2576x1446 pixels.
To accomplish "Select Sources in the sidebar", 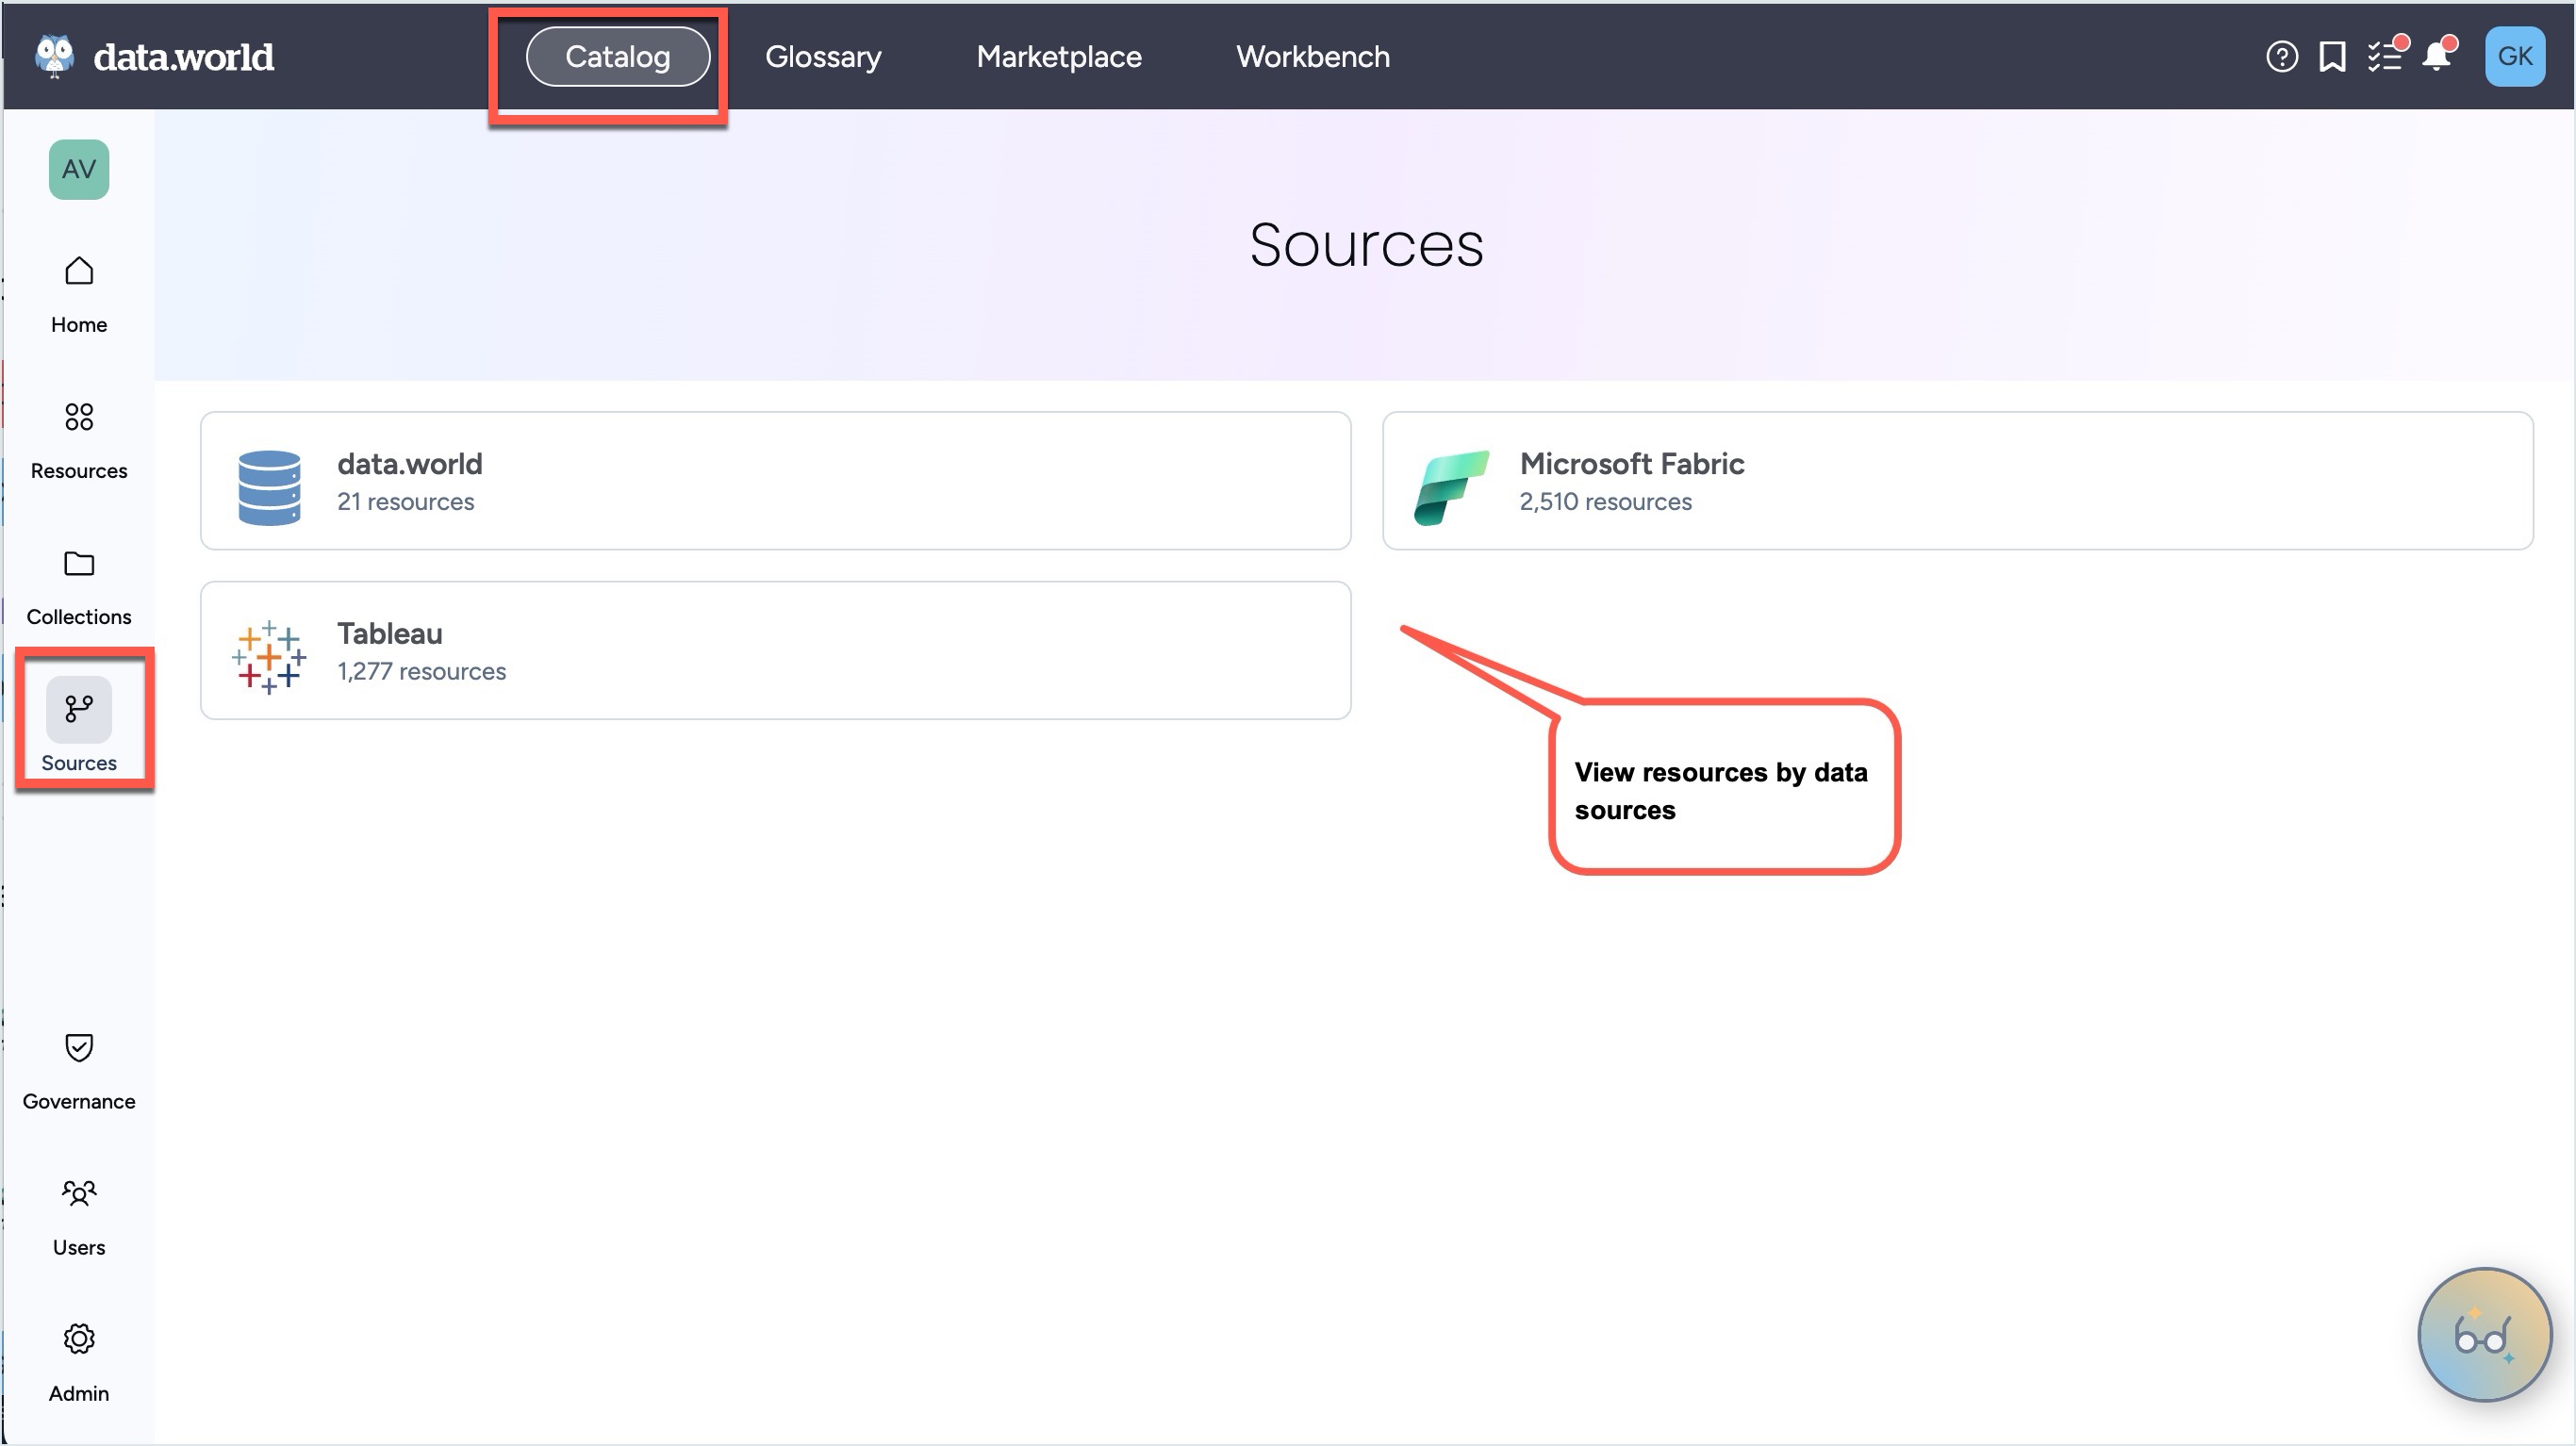I will 79,725.
